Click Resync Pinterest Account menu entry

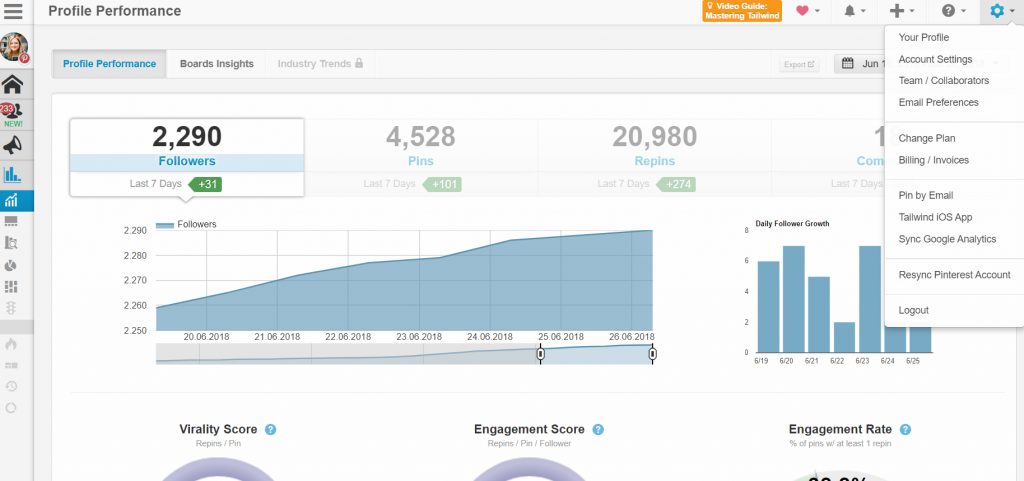coord(954,275)
